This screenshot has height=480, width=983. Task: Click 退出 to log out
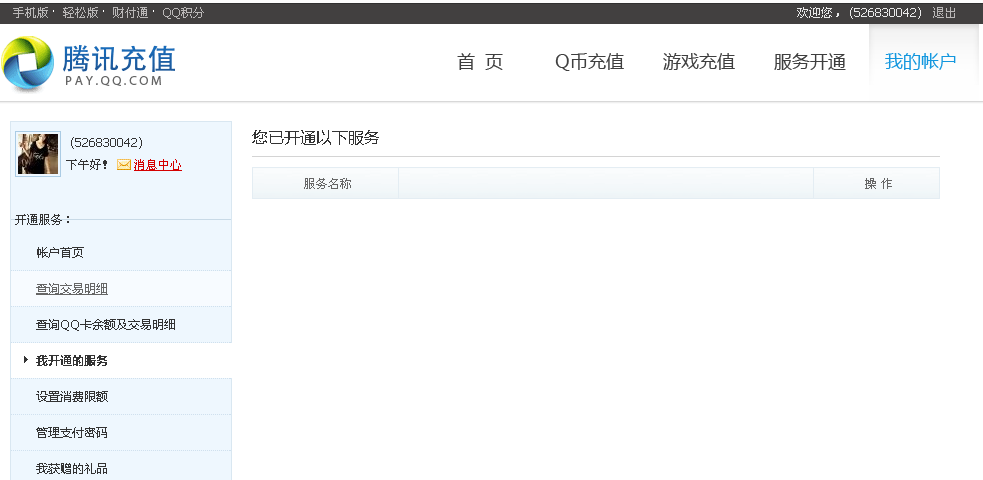944,13
